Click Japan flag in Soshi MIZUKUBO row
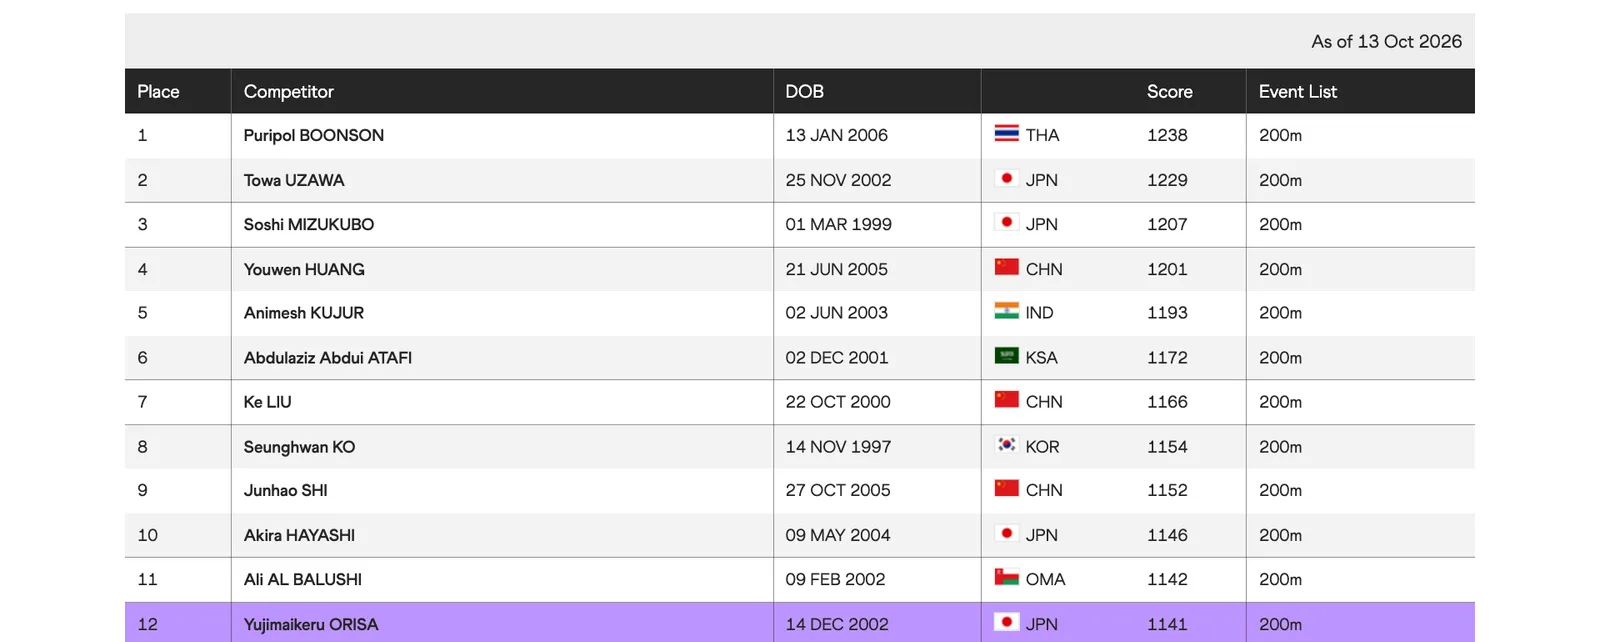 pyautogui.click(x=1006, y=222)
